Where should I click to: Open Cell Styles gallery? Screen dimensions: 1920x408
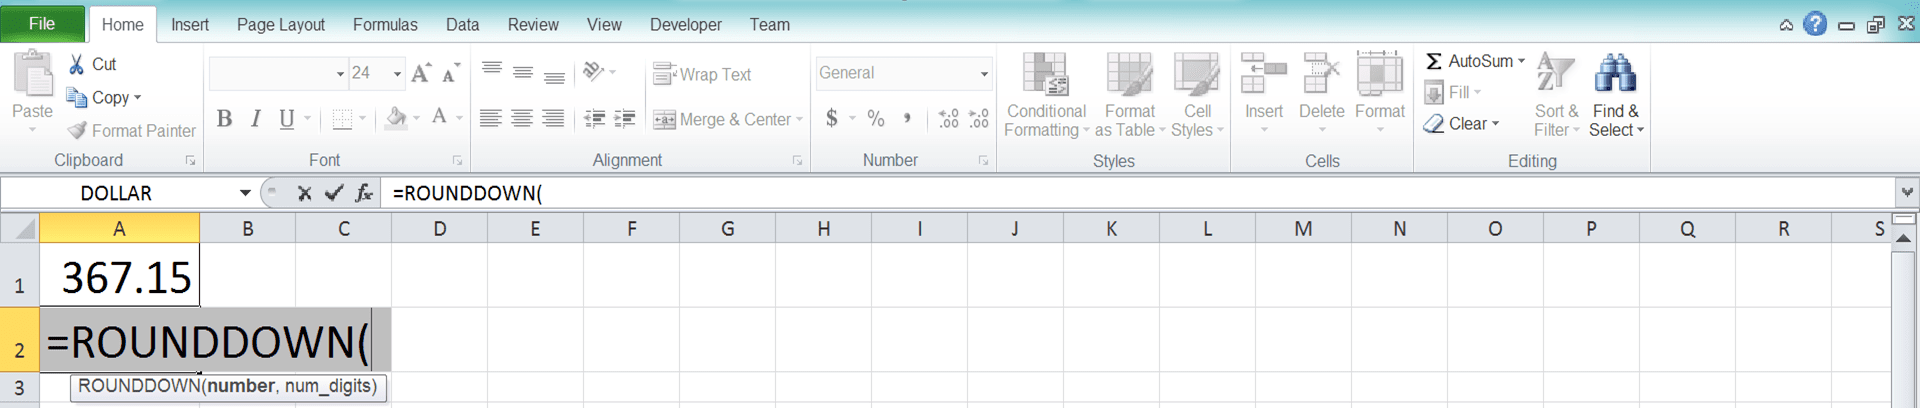pyautogui.click(x=1197, y=95)
